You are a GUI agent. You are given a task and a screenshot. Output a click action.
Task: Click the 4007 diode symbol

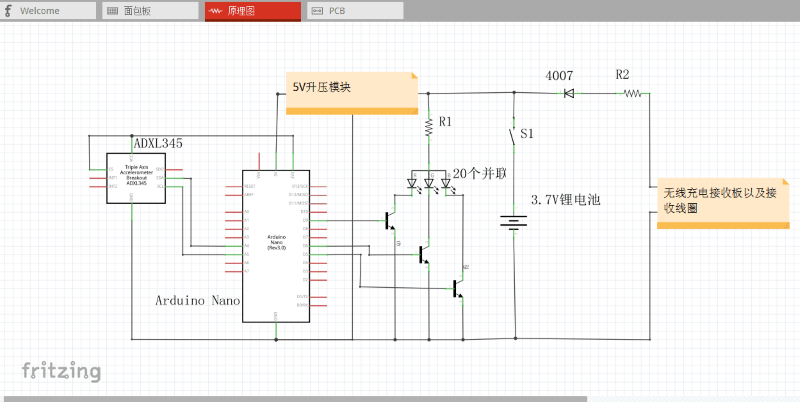(567, 93)
